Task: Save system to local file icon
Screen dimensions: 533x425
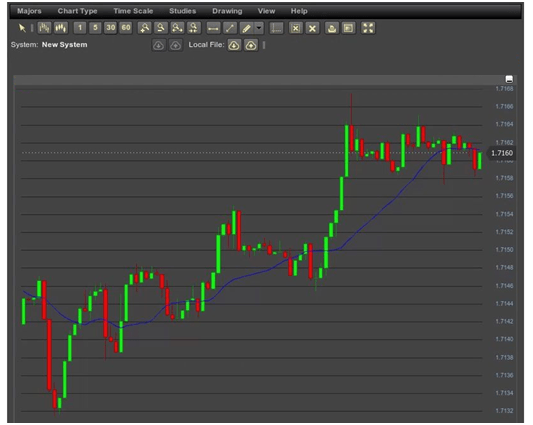Action: coord(251,45)
